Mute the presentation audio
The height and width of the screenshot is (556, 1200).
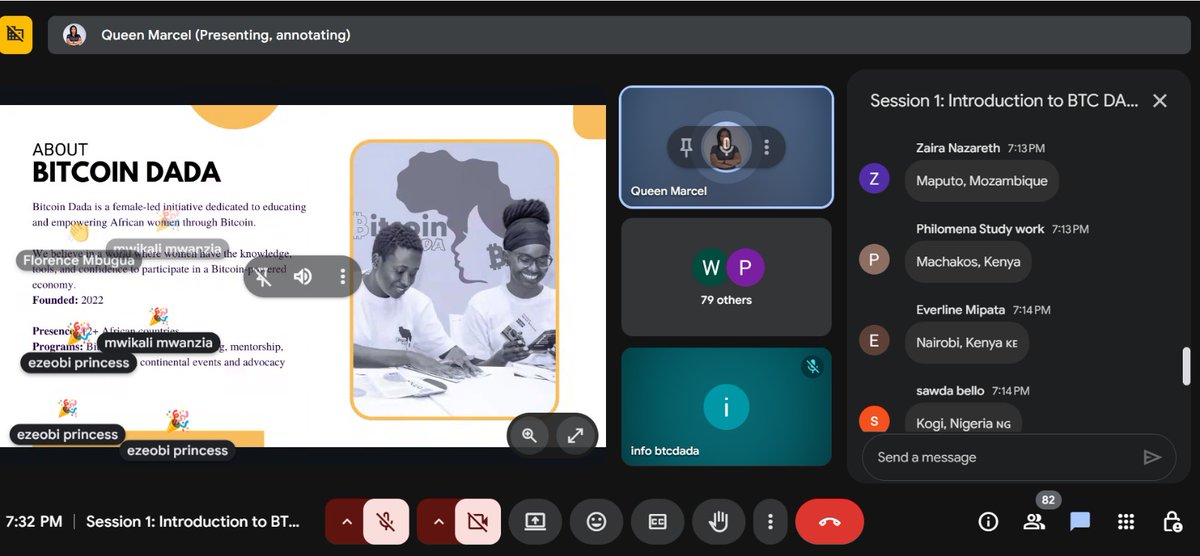click(302, 277)
